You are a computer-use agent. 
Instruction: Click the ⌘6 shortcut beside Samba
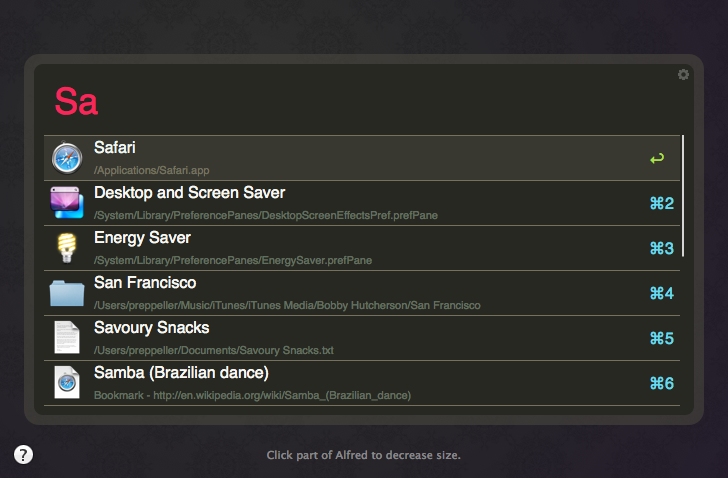point(661,384)
